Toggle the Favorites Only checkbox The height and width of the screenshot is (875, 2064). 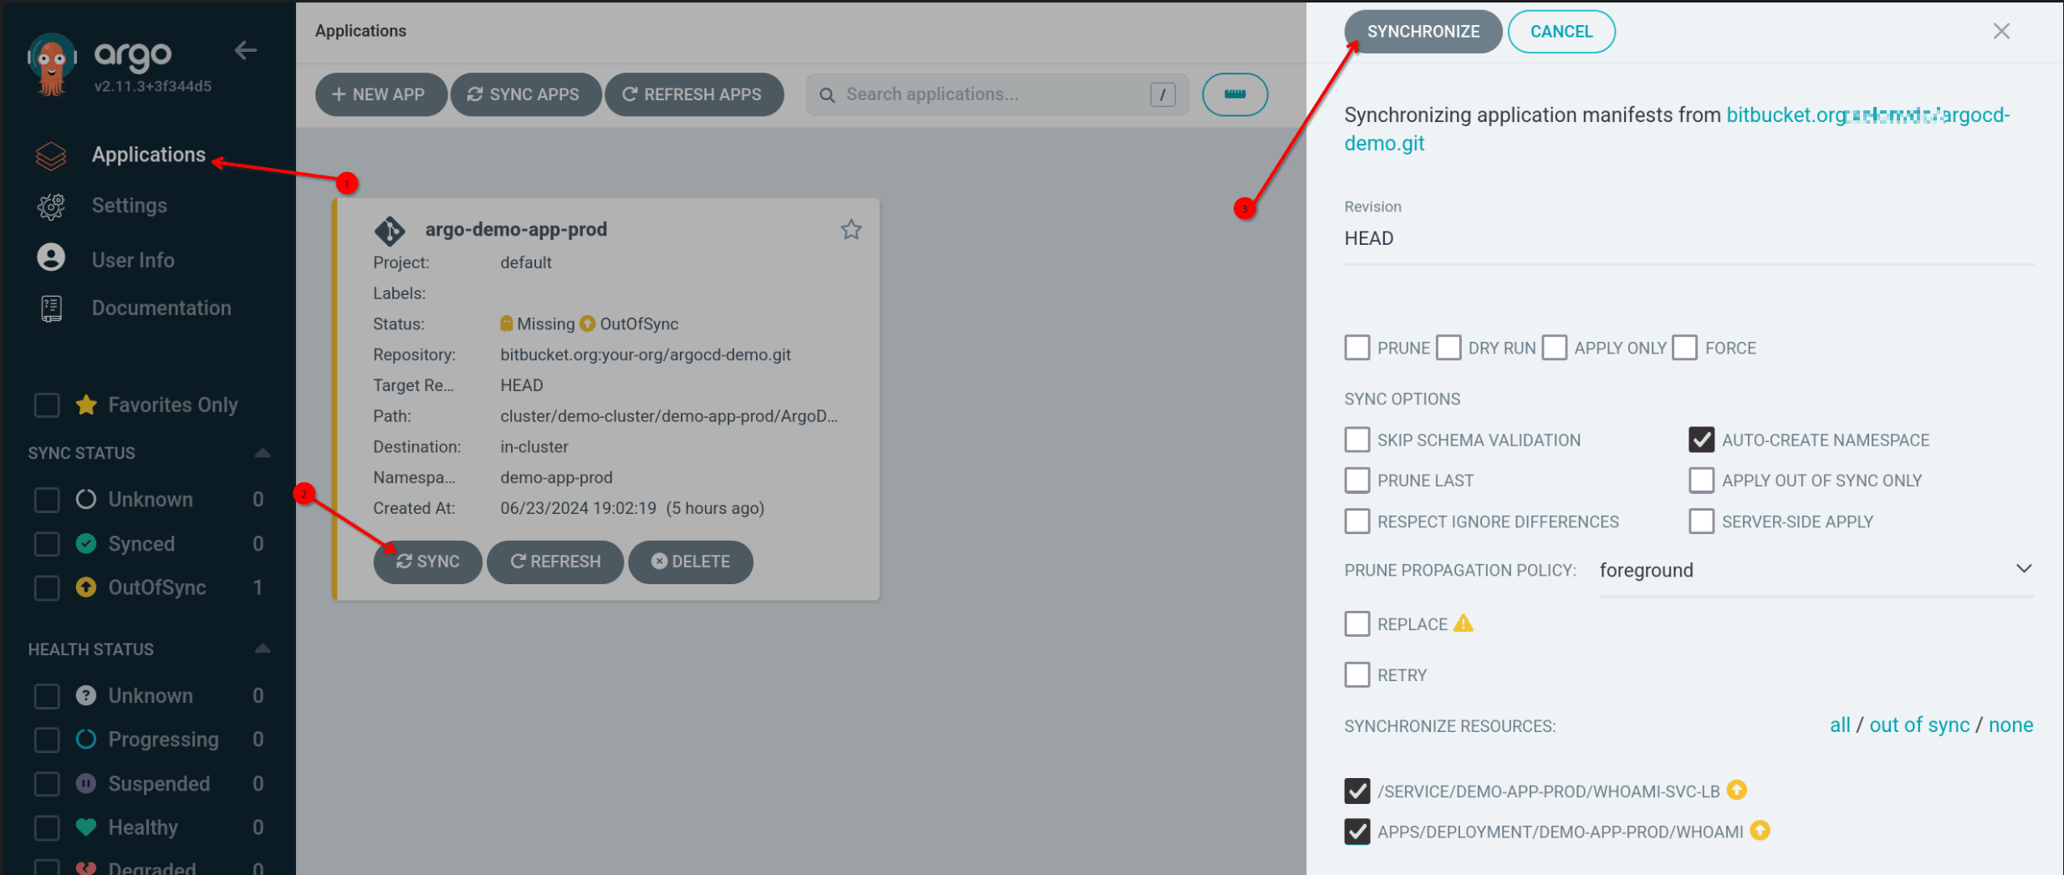pyautogui.click(x=47, y=405)
